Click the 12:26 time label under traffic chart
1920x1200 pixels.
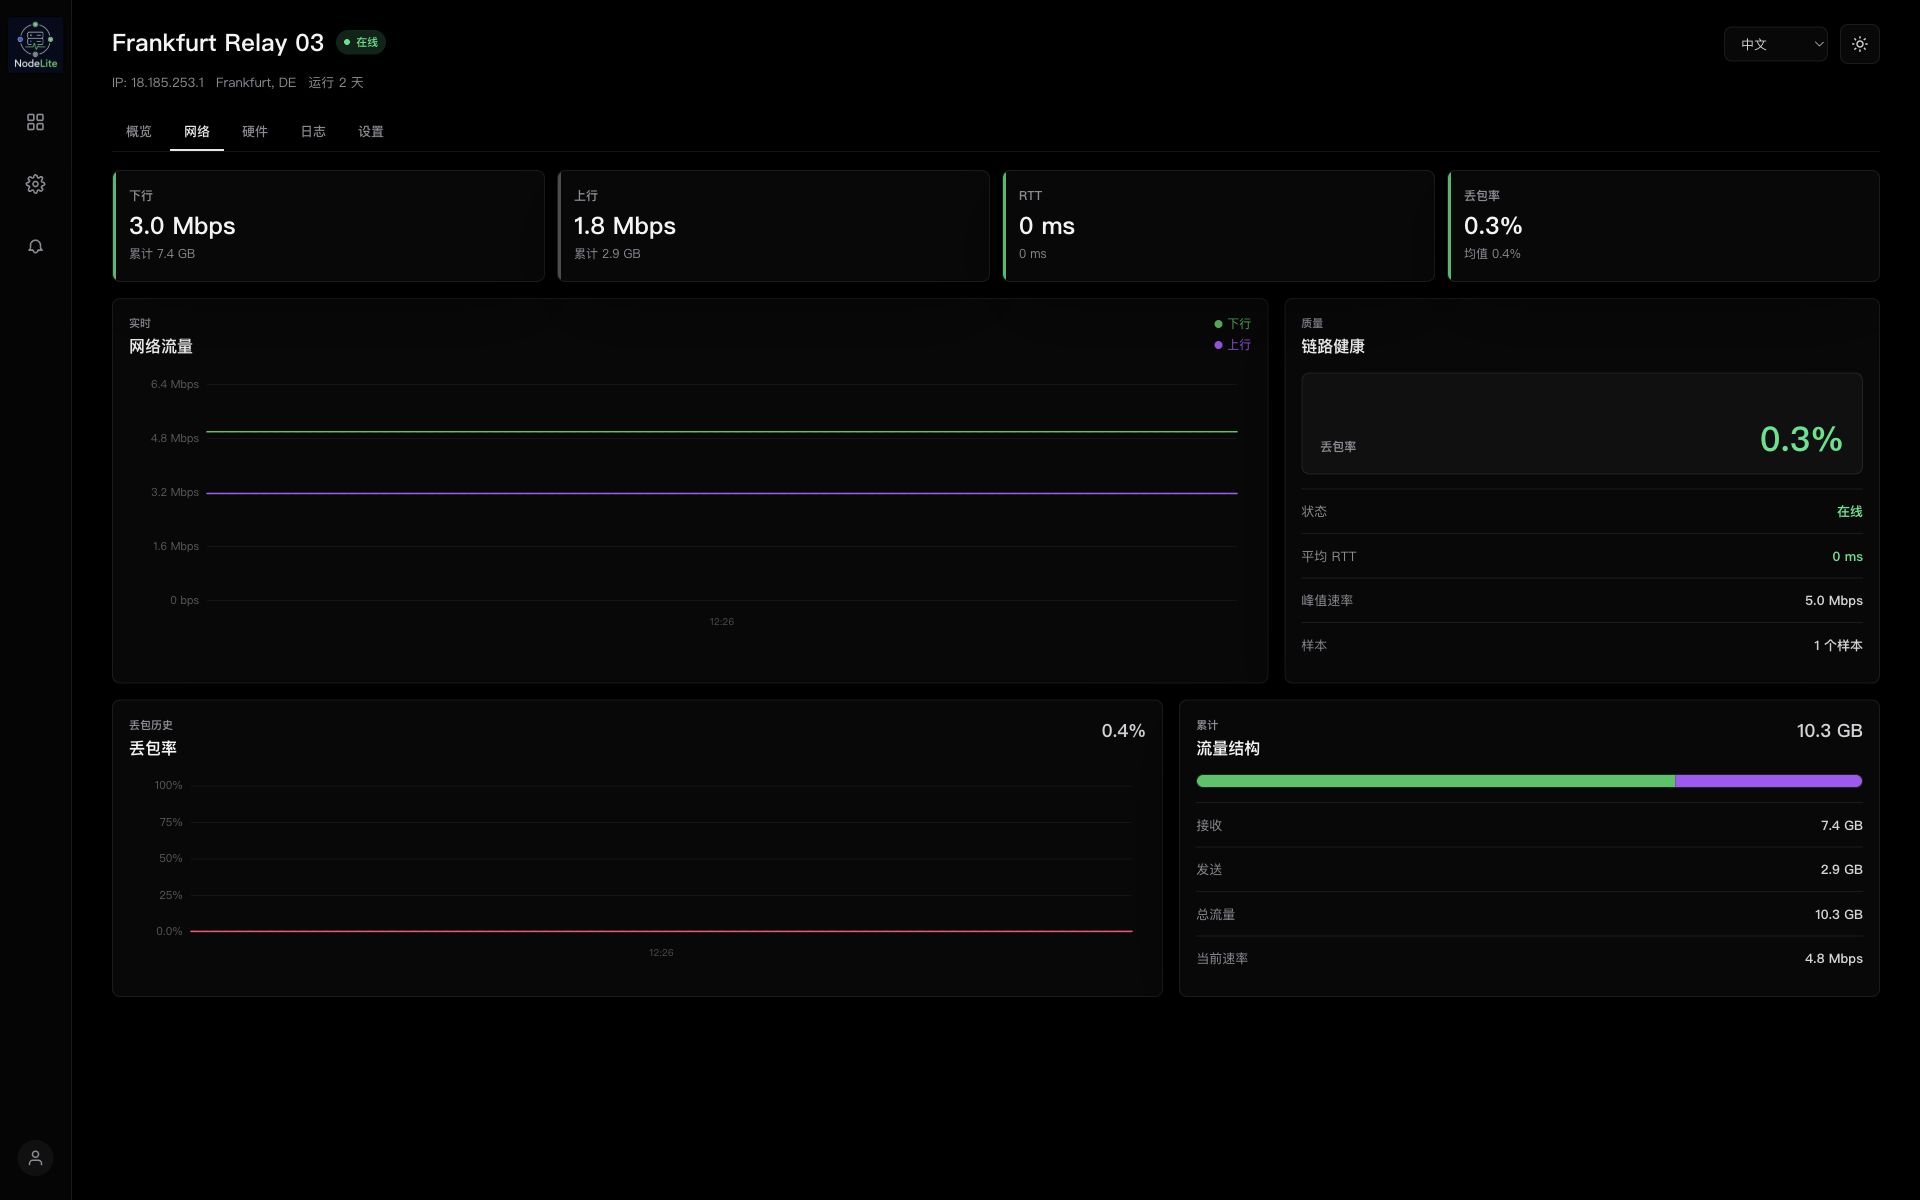722,622
